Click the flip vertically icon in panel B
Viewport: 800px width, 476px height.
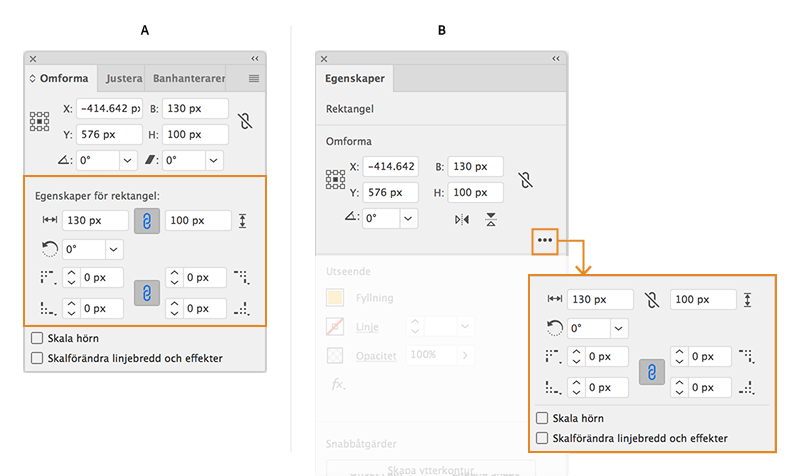point(491,219)
